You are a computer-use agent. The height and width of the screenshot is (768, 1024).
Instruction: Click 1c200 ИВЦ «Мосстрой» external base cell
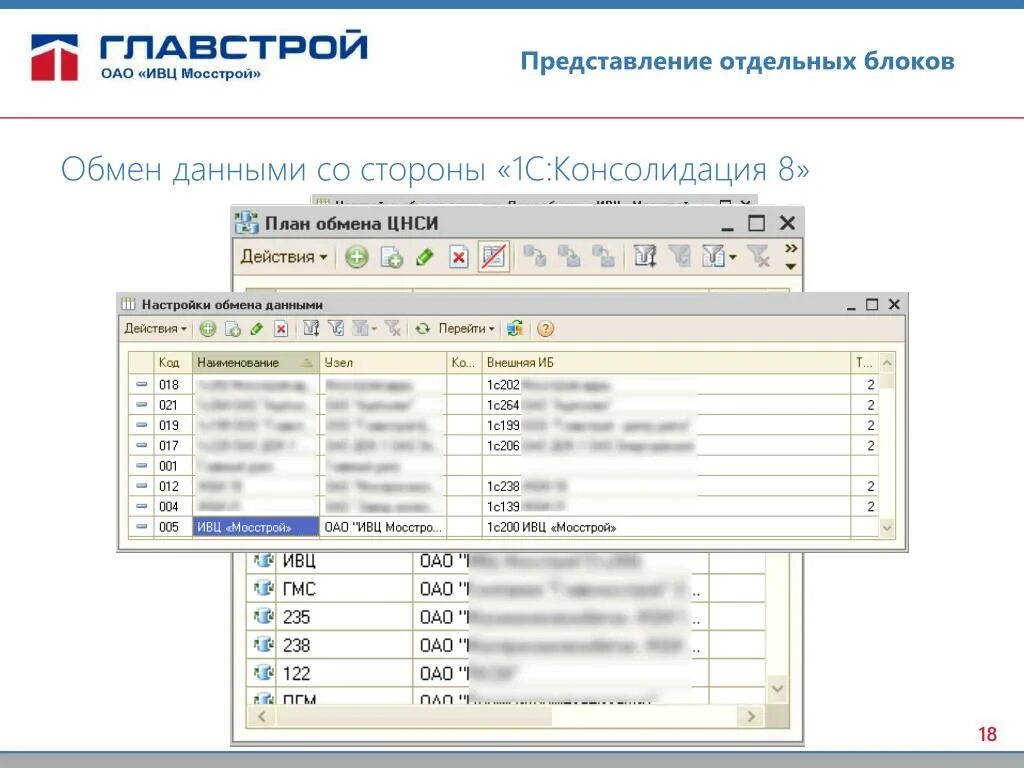[666, 527]
